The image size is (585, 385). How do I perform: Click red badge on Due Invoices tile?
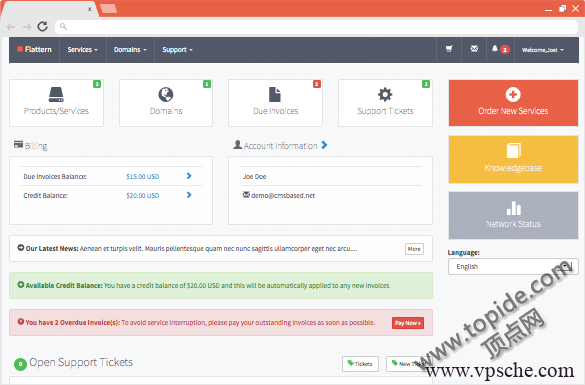317,84
